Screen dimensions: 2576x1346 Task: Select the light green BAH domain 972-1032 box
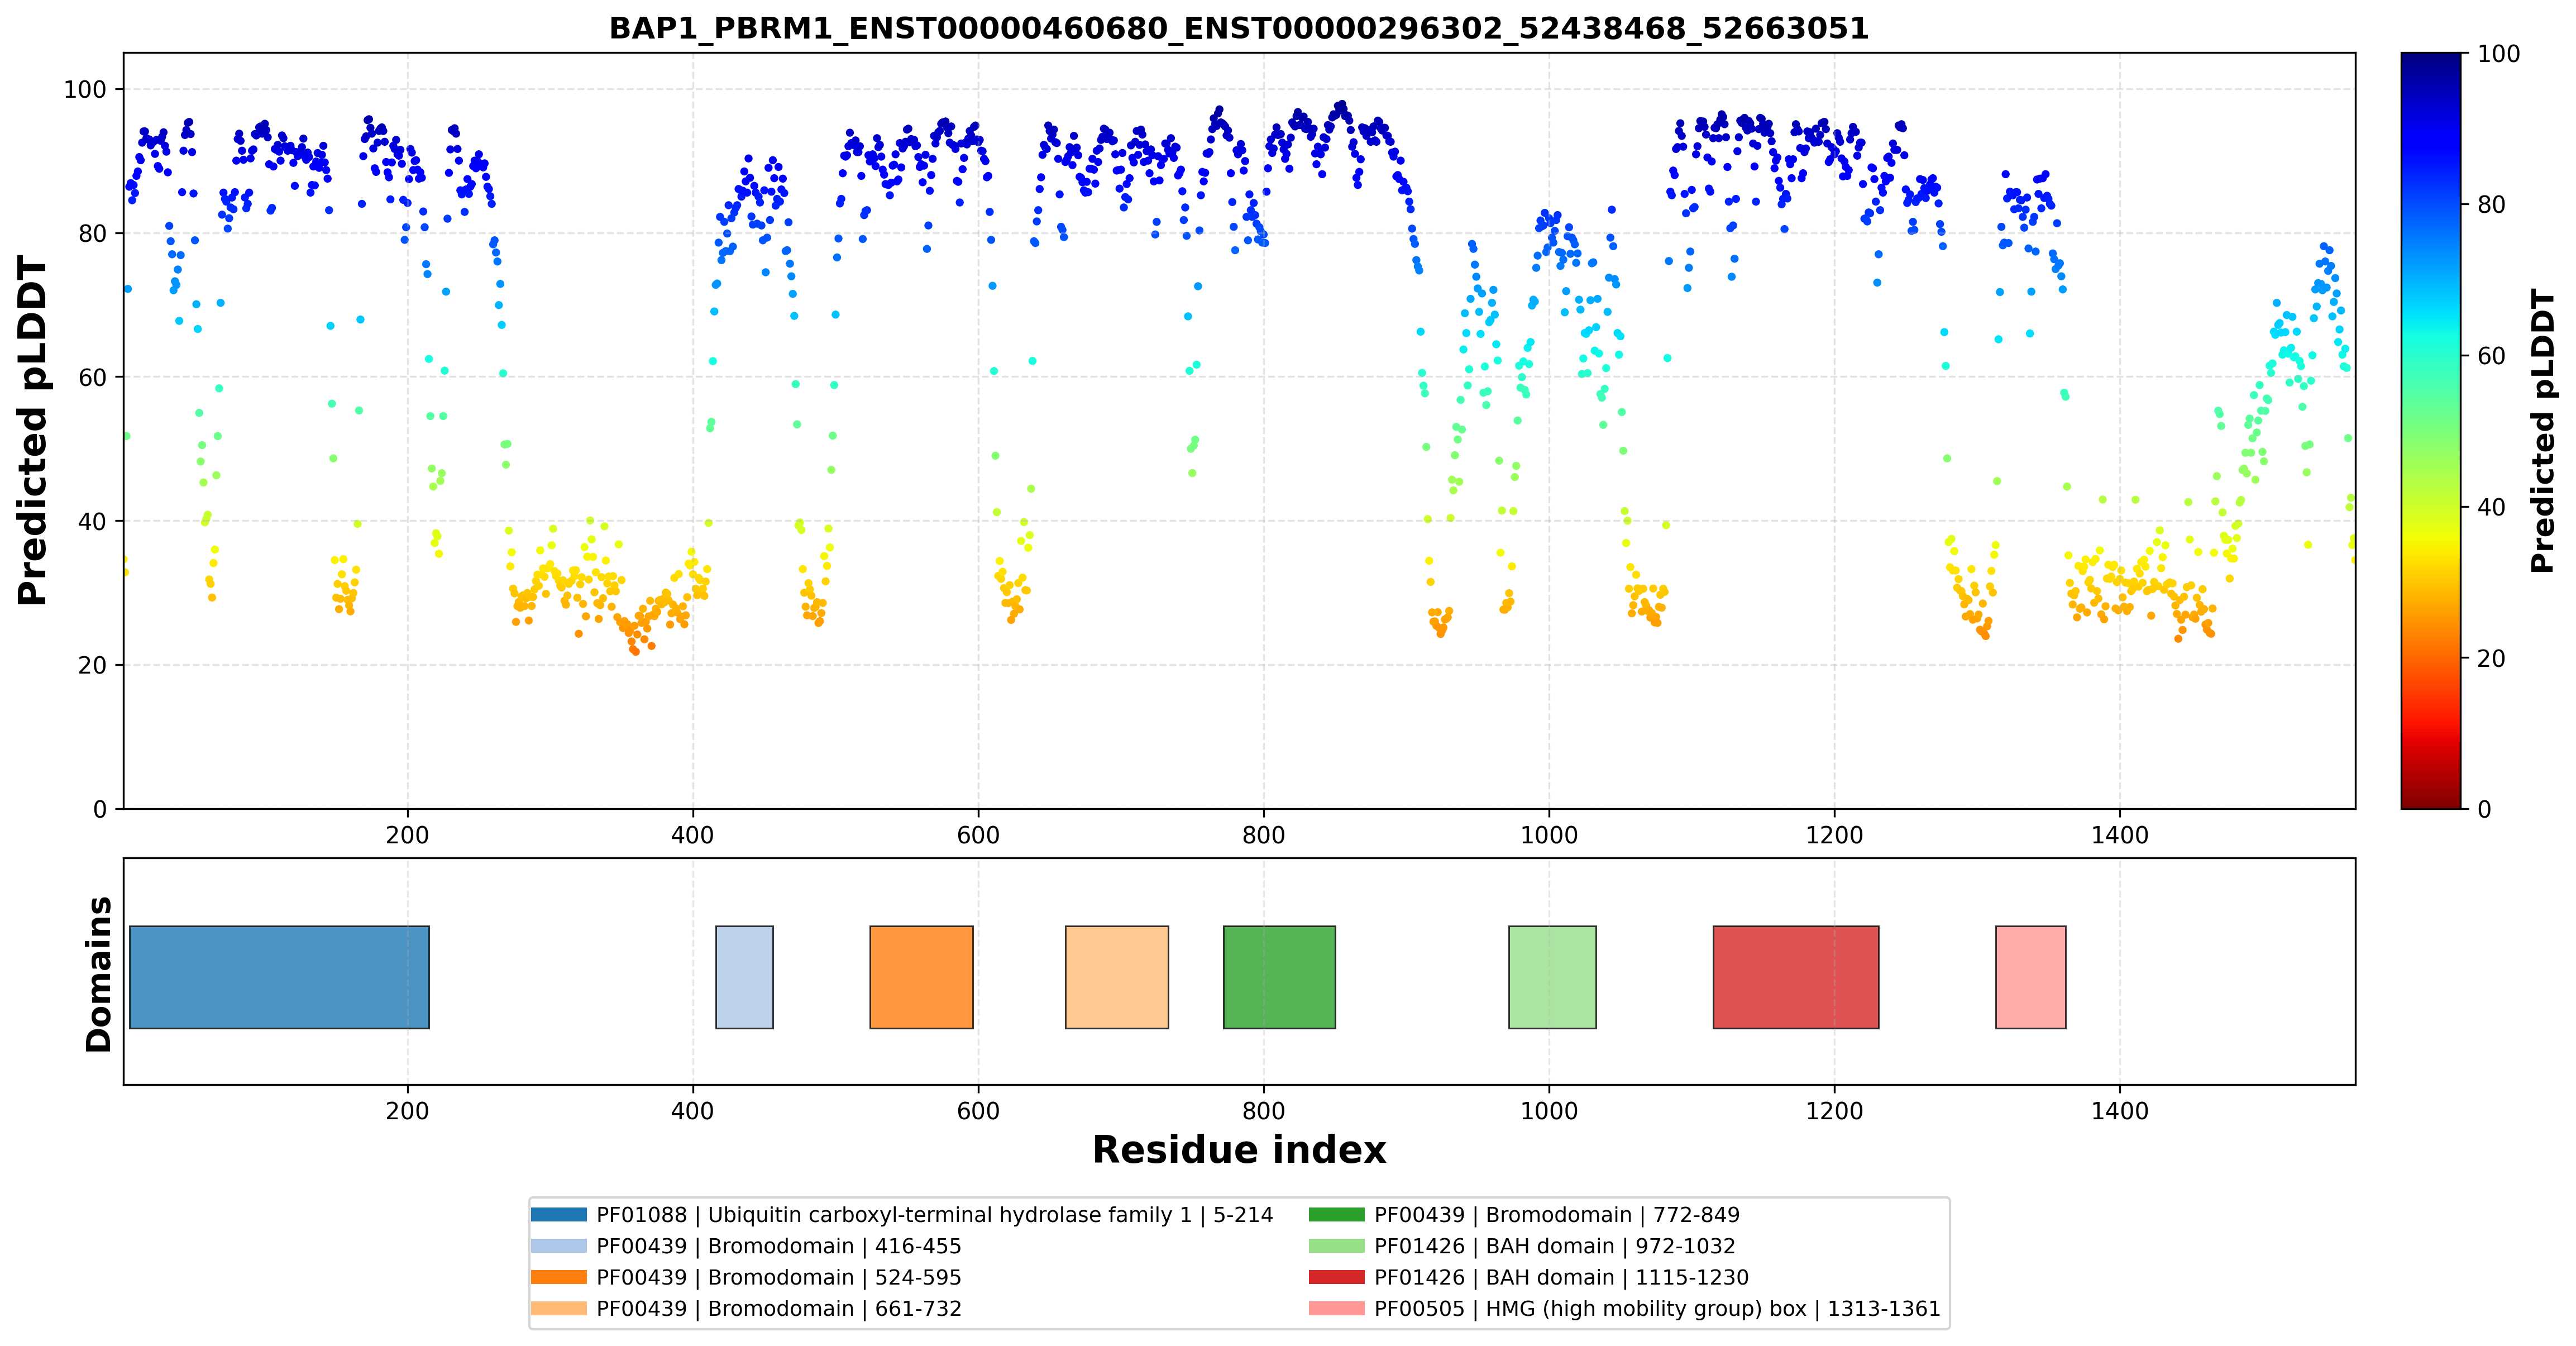click(1552, 977)
